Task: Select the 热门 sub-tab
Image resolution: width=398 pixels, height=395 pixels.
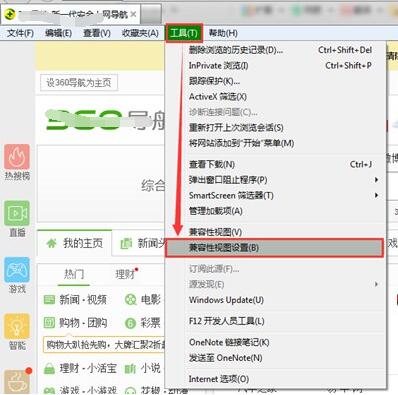Action: click(74, 275)
